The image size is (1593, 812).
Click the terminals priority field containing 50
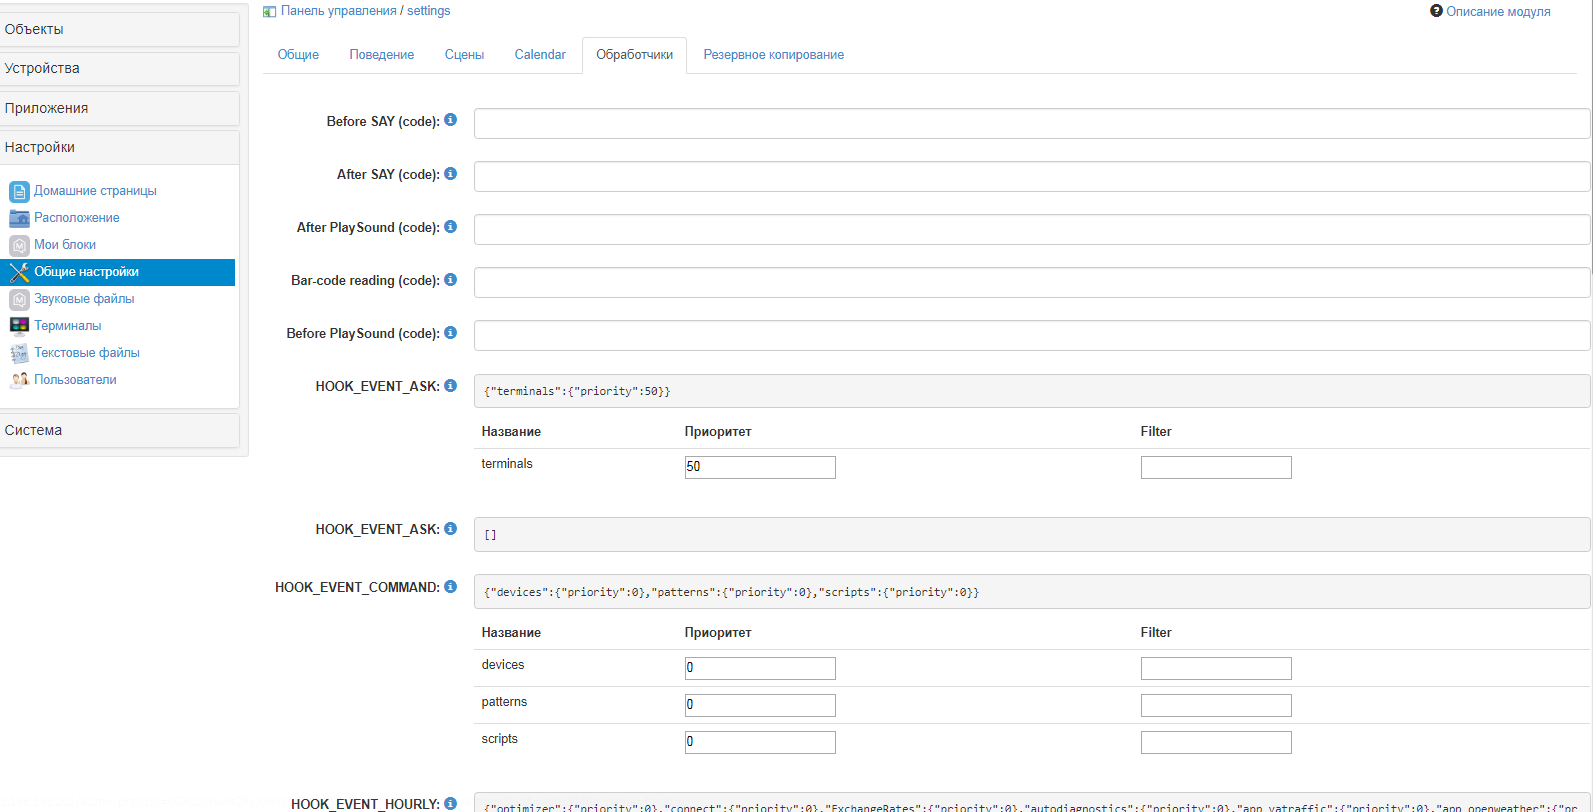(759, 467)
